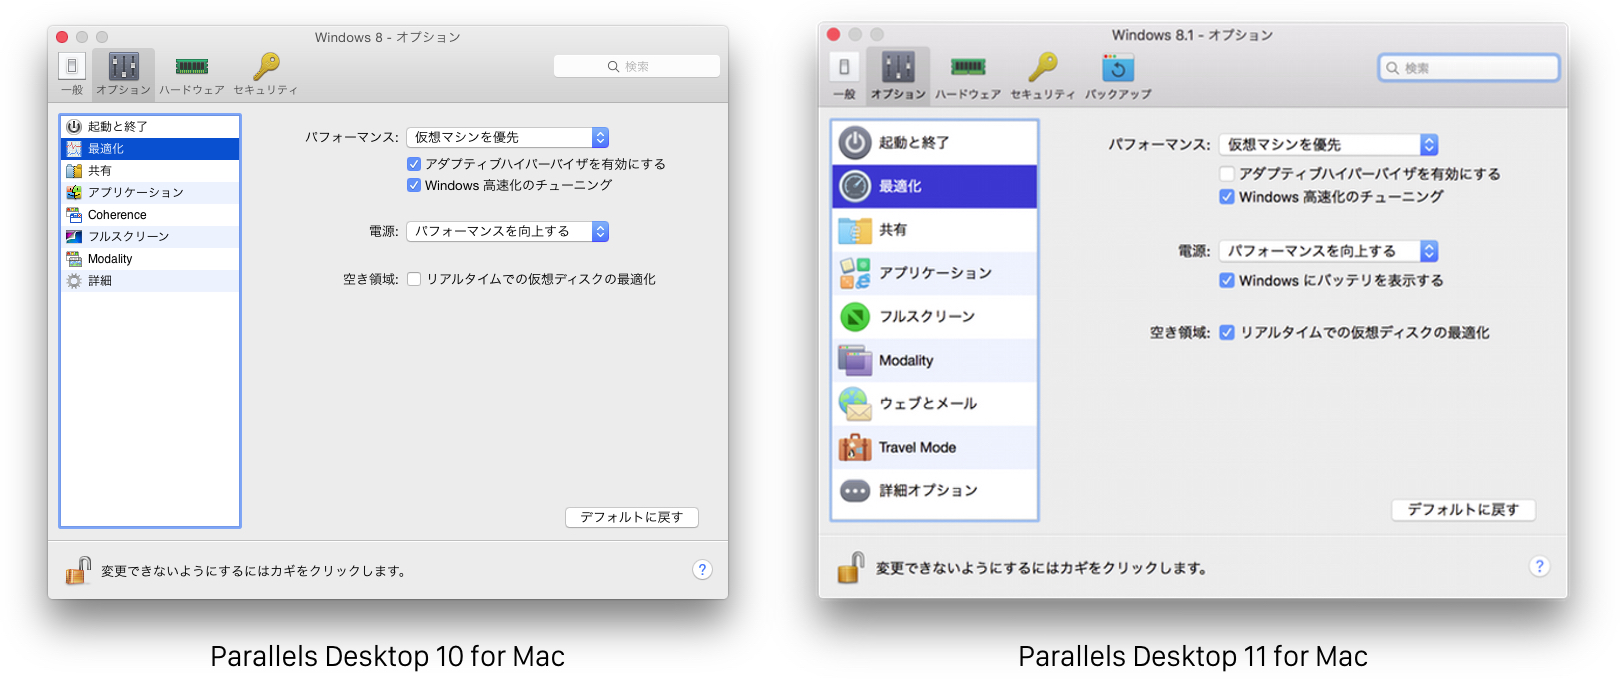Open パフォーマンス dropdown in Windows 8 window
1620x685 pixels.
click(x=508, y=137)
